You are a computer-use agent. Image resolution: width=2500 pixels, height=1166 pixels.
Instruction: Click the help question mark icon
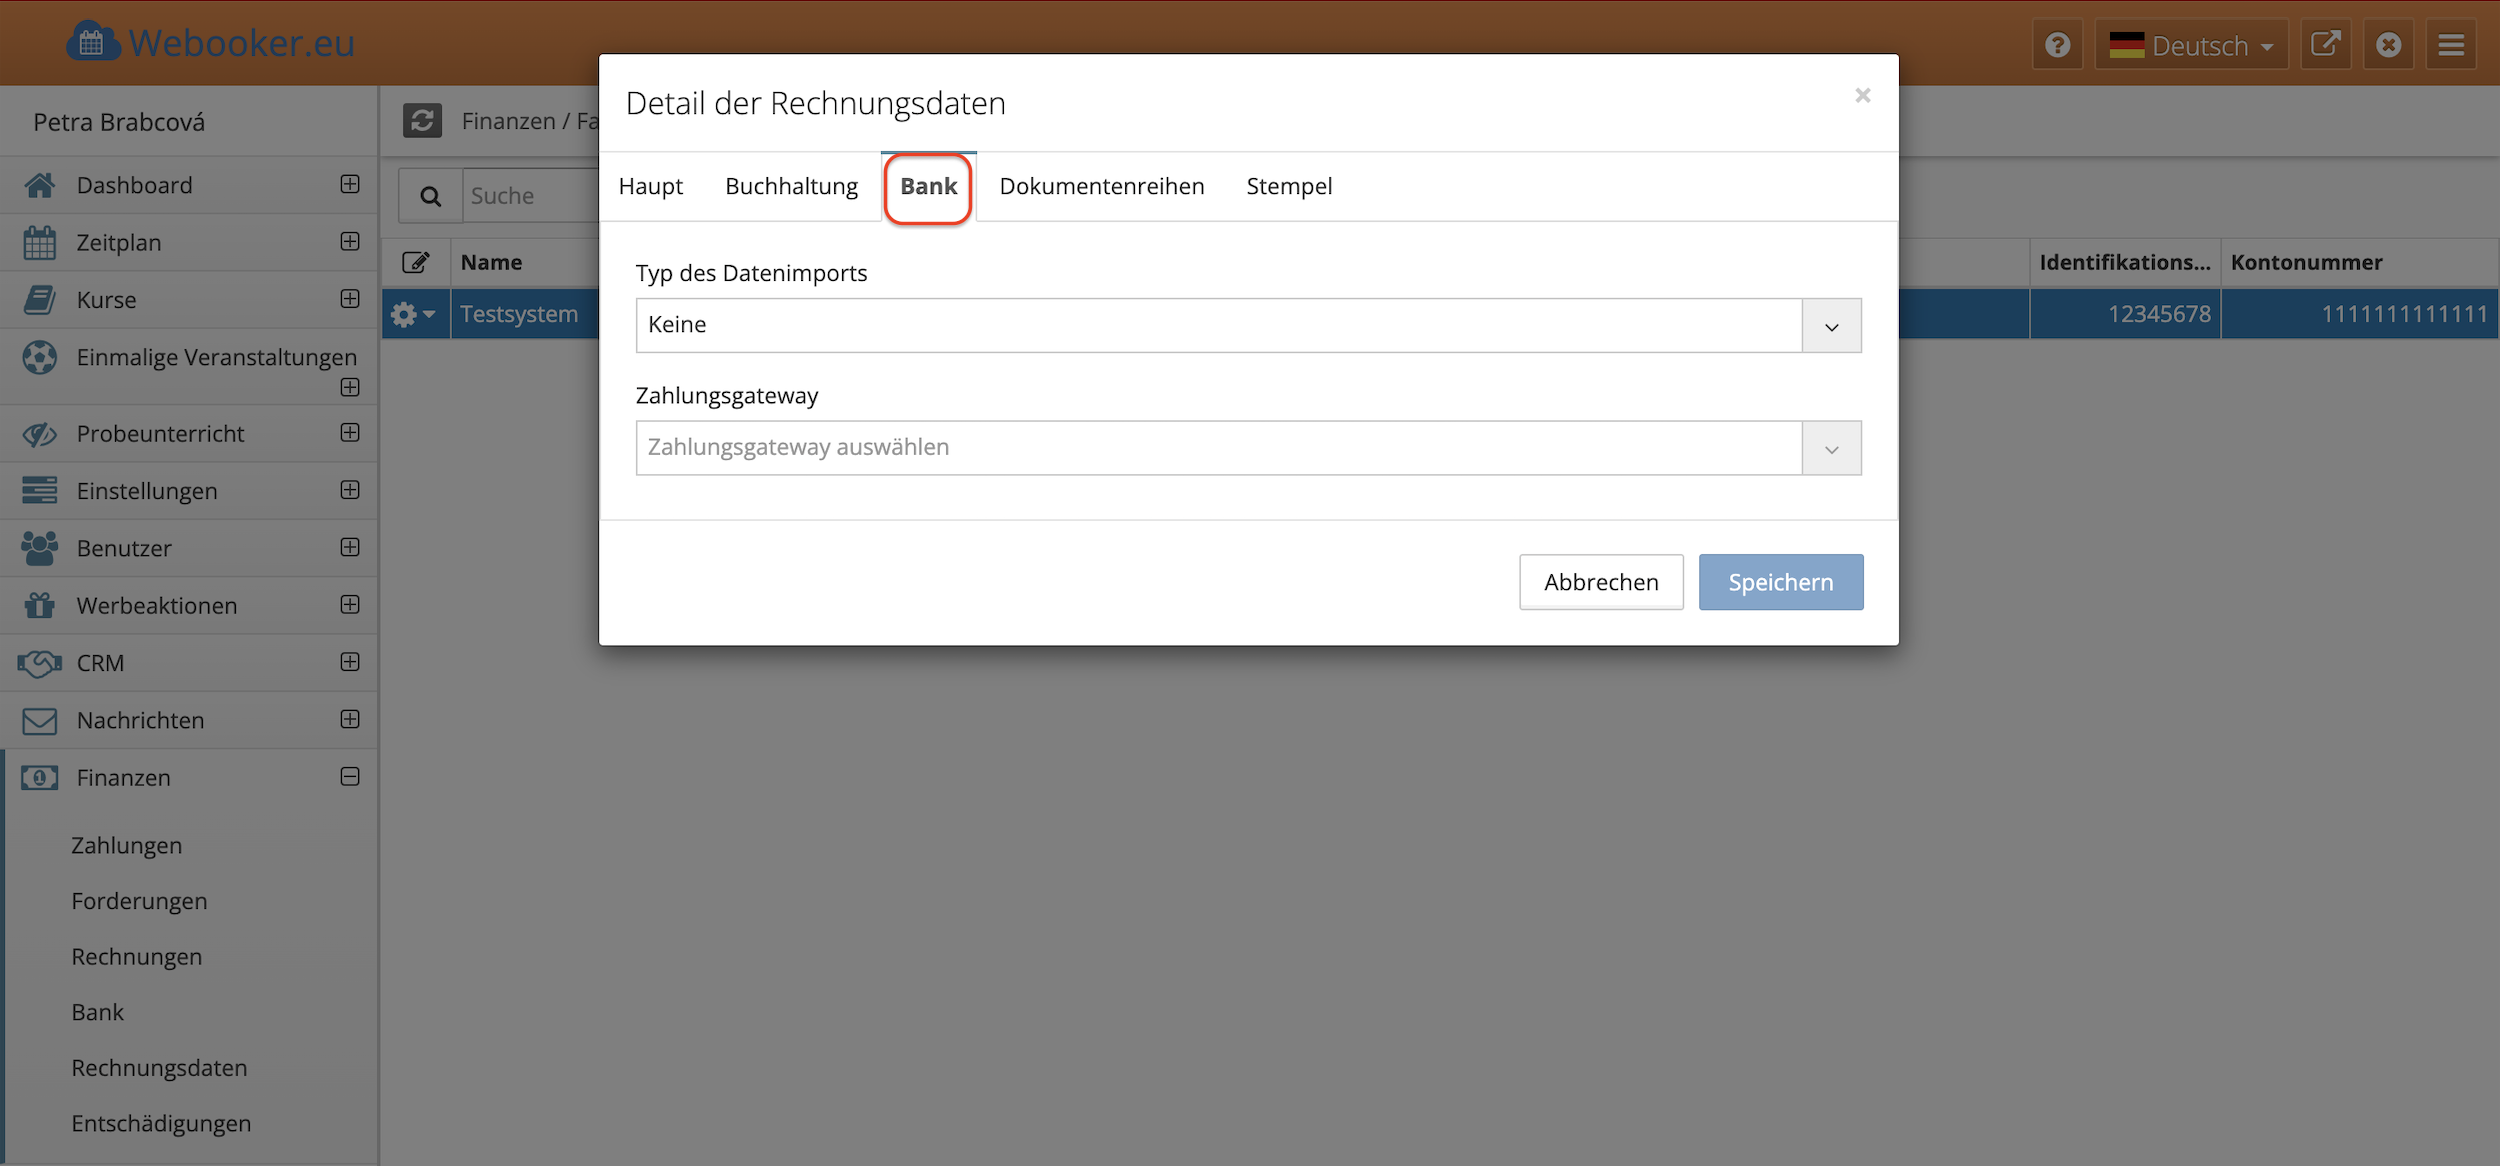coord(2057,45)
